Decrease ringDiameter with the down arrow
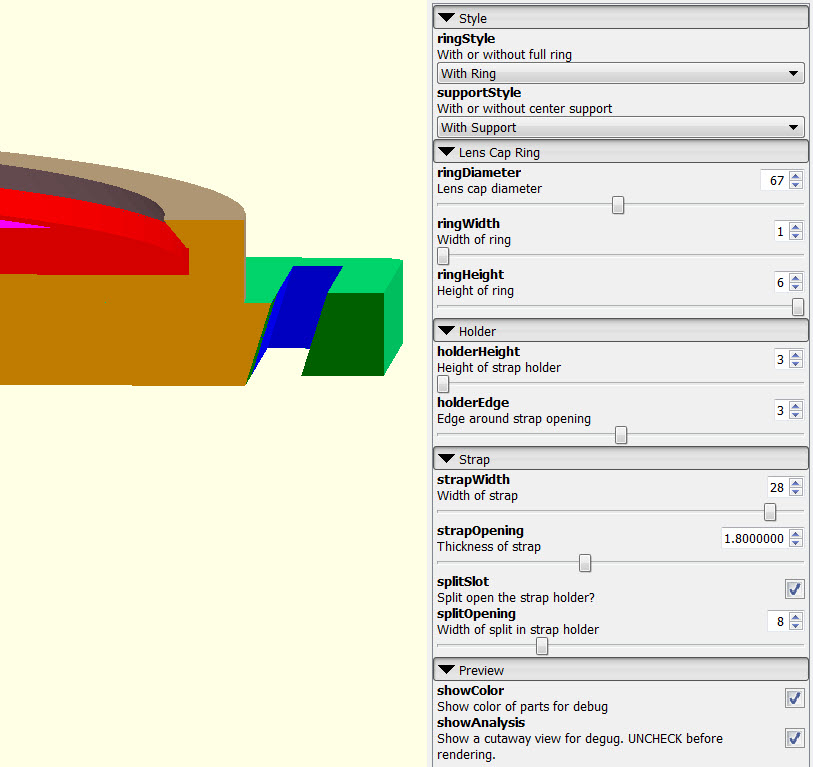This screenshot has height=767, width=813. (796, 185)
